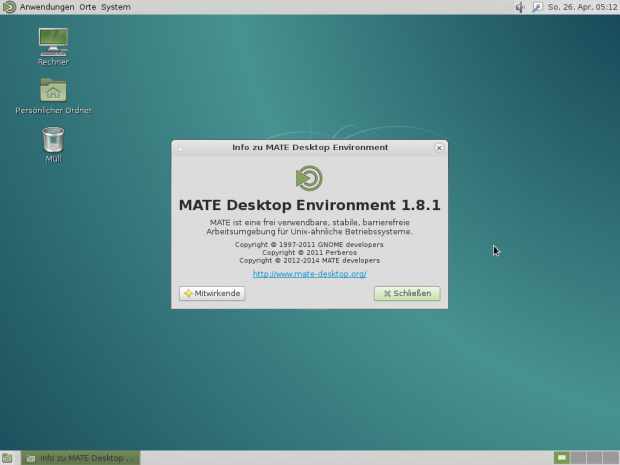Click the Schließen button

pyautogui.click(x=407, y=293)
